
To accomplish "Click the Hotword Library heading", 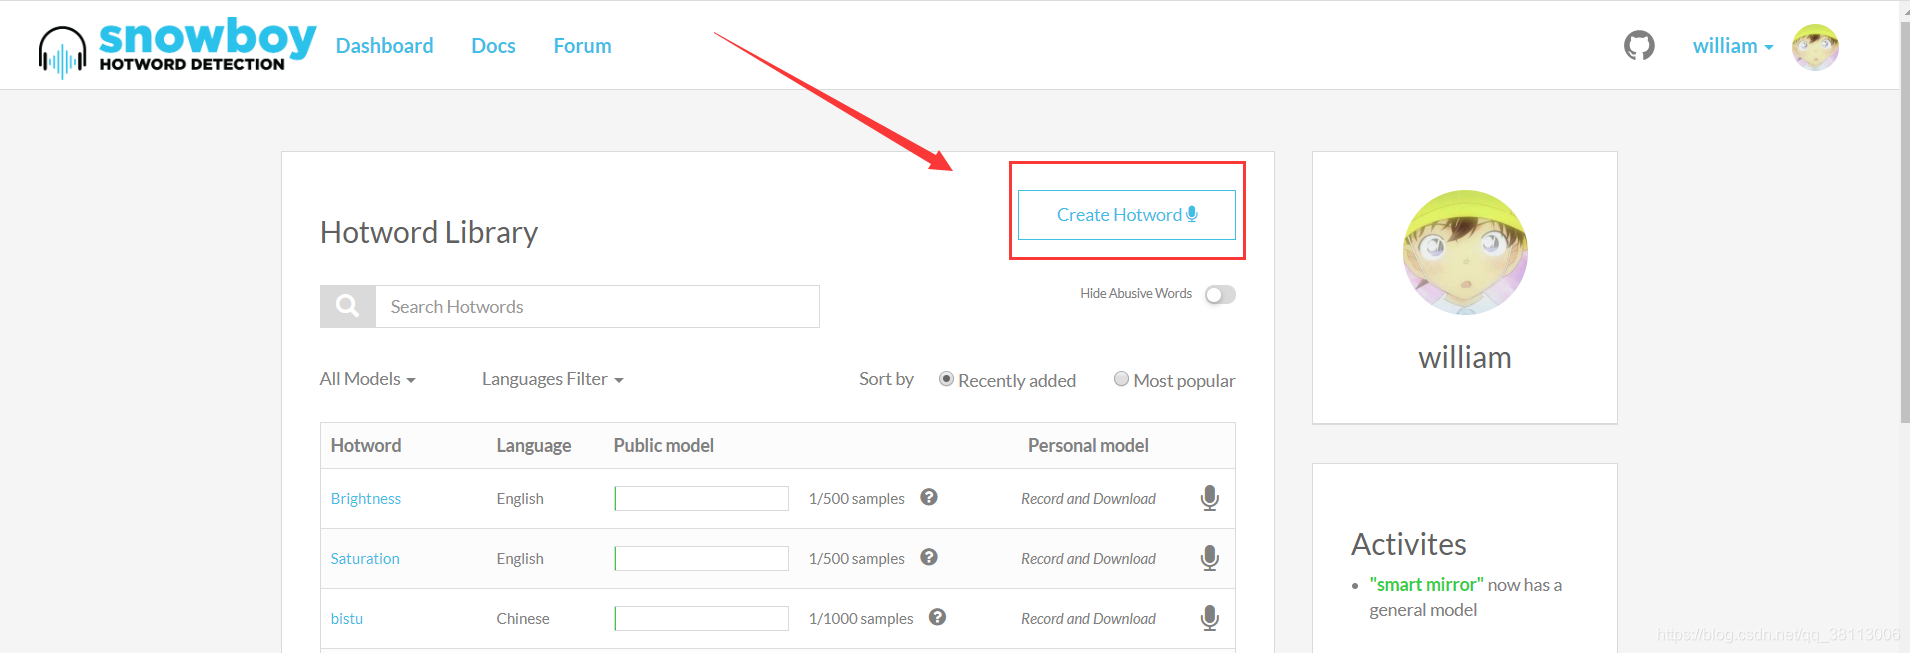I will pyautogui.click(x=429, y=232).
